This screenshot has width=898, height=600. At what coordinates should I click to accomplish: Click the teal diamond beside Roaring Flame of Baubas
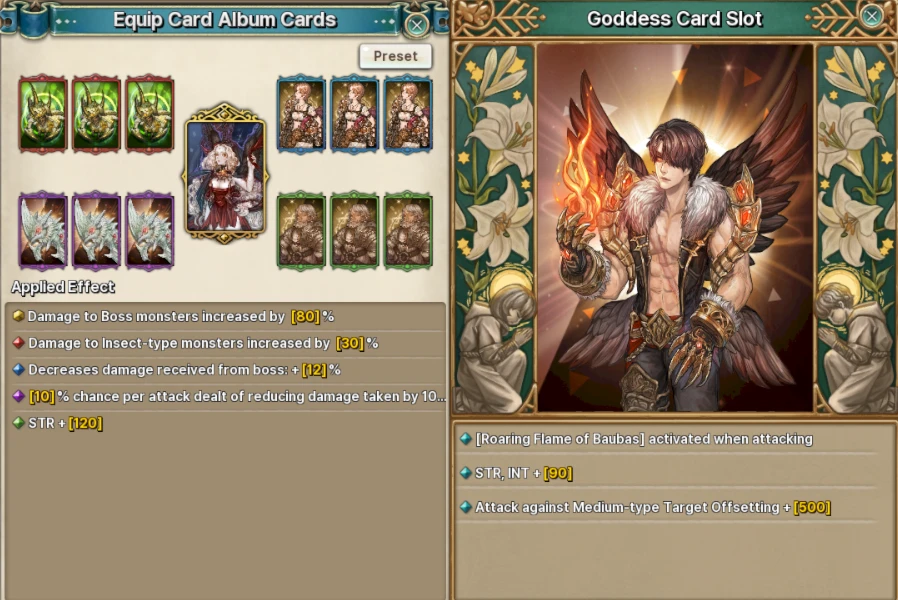466,439
